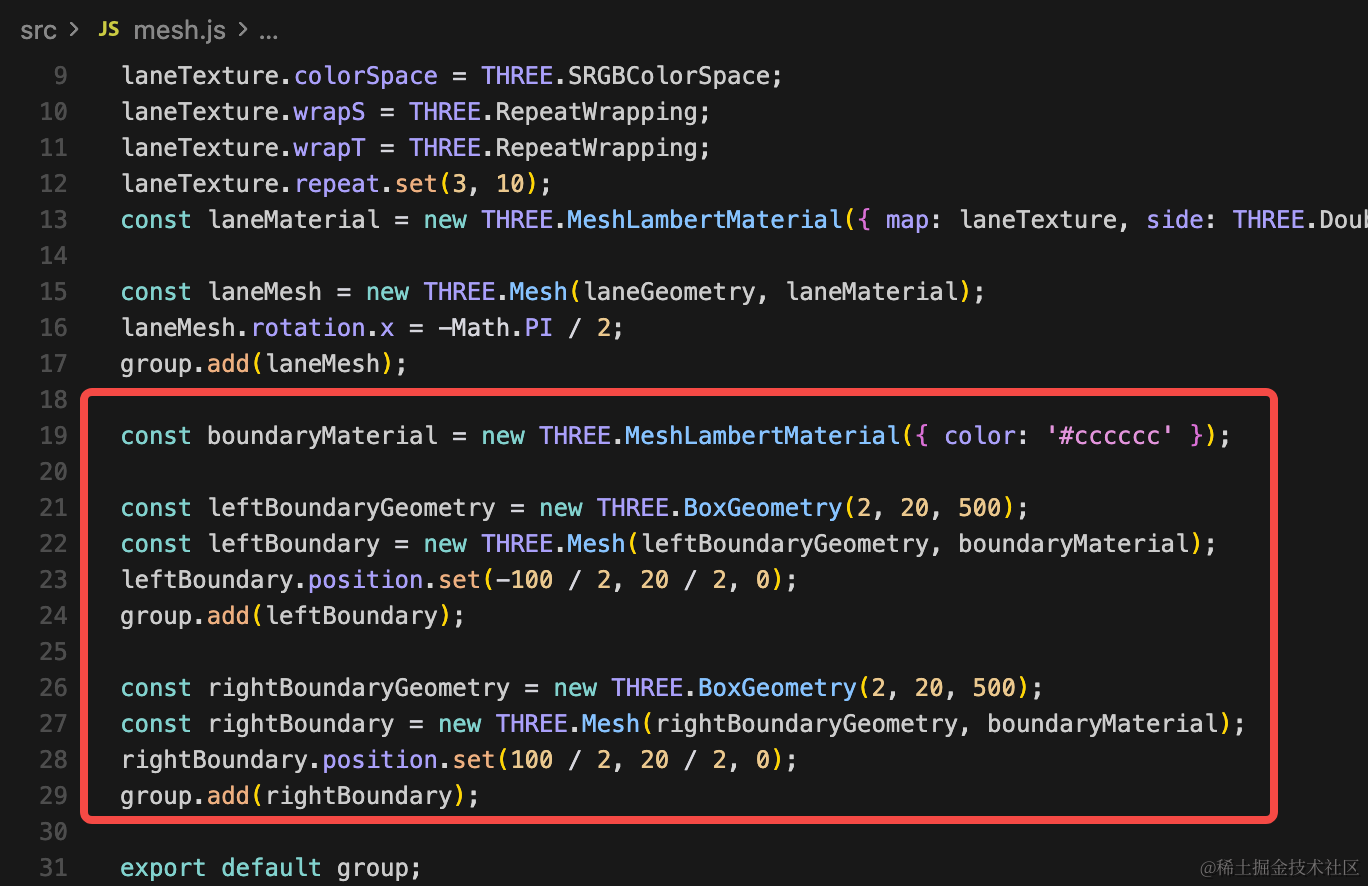Click 'laneMesh' declaration on line 15
This screenshot has width=1368, height=886.
[264, 292]
